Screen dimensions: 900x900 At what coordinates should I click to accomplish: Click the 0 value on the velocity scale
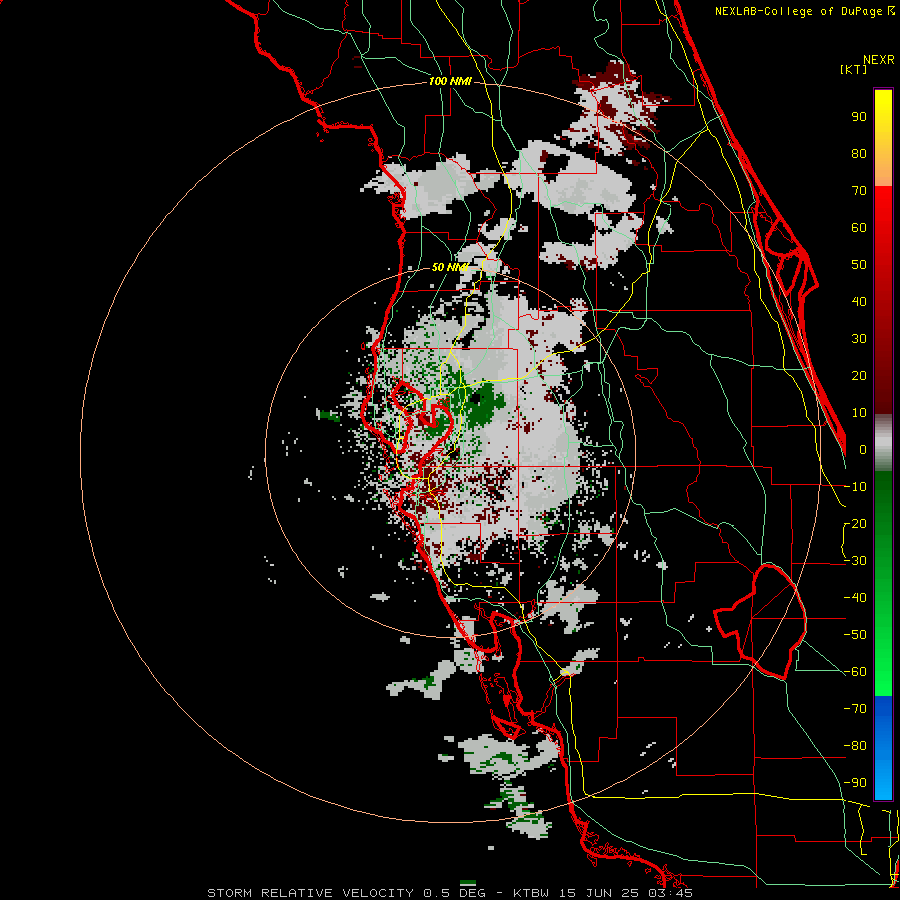[863, 450]
